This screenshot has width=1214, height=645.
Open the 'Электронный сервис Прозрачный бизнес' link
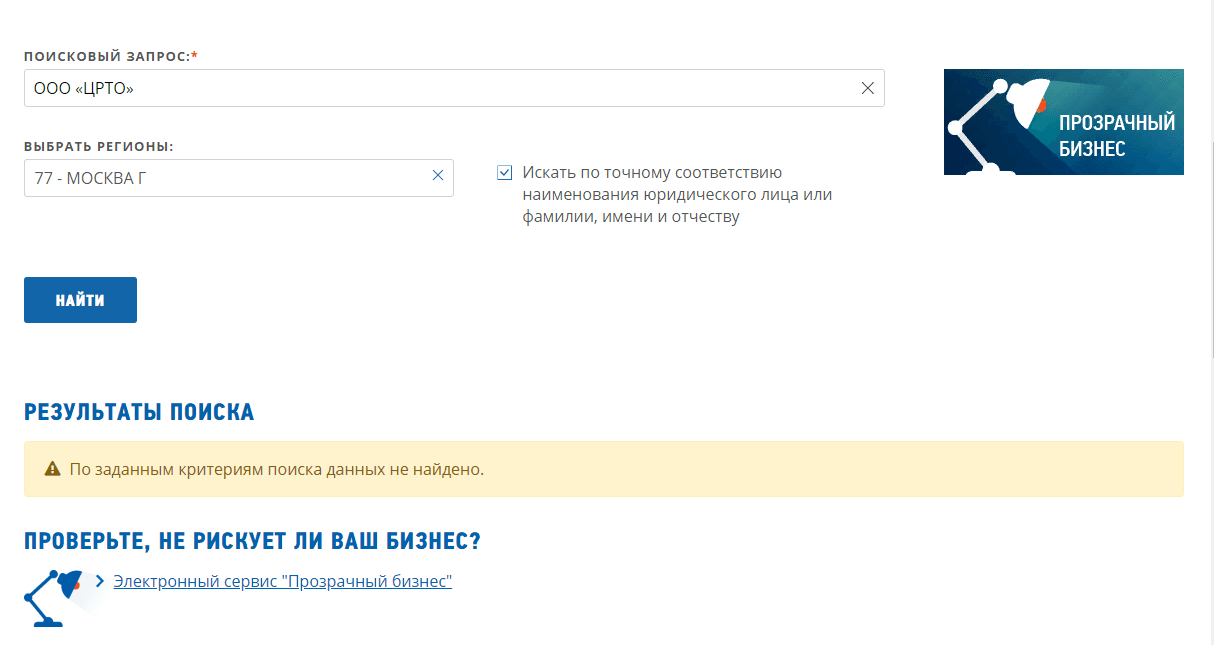283,581
